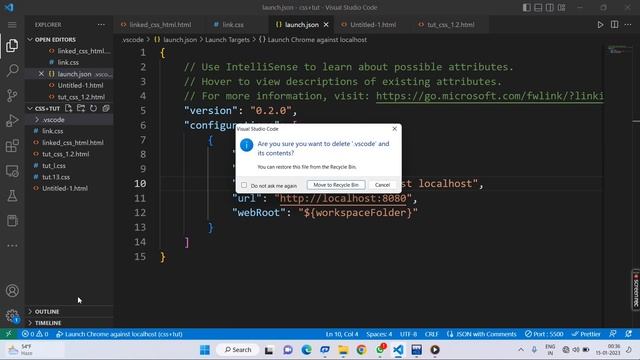Create a new file in CSS+TUT

tap(69, 108)
